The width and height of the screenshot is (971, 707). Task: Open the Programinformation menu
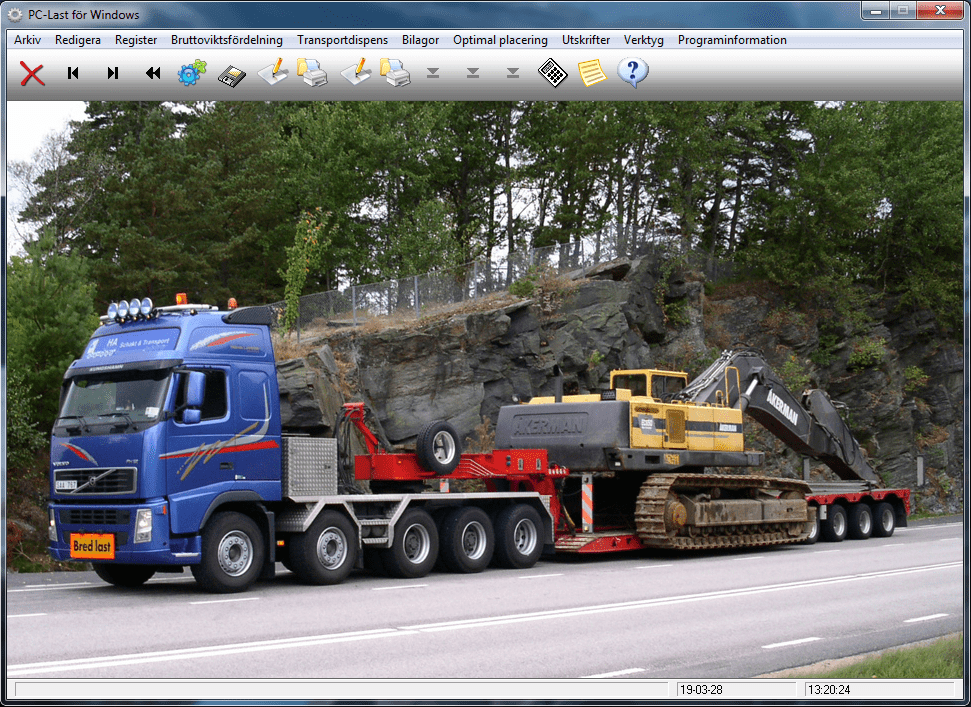tap(732, 40)
